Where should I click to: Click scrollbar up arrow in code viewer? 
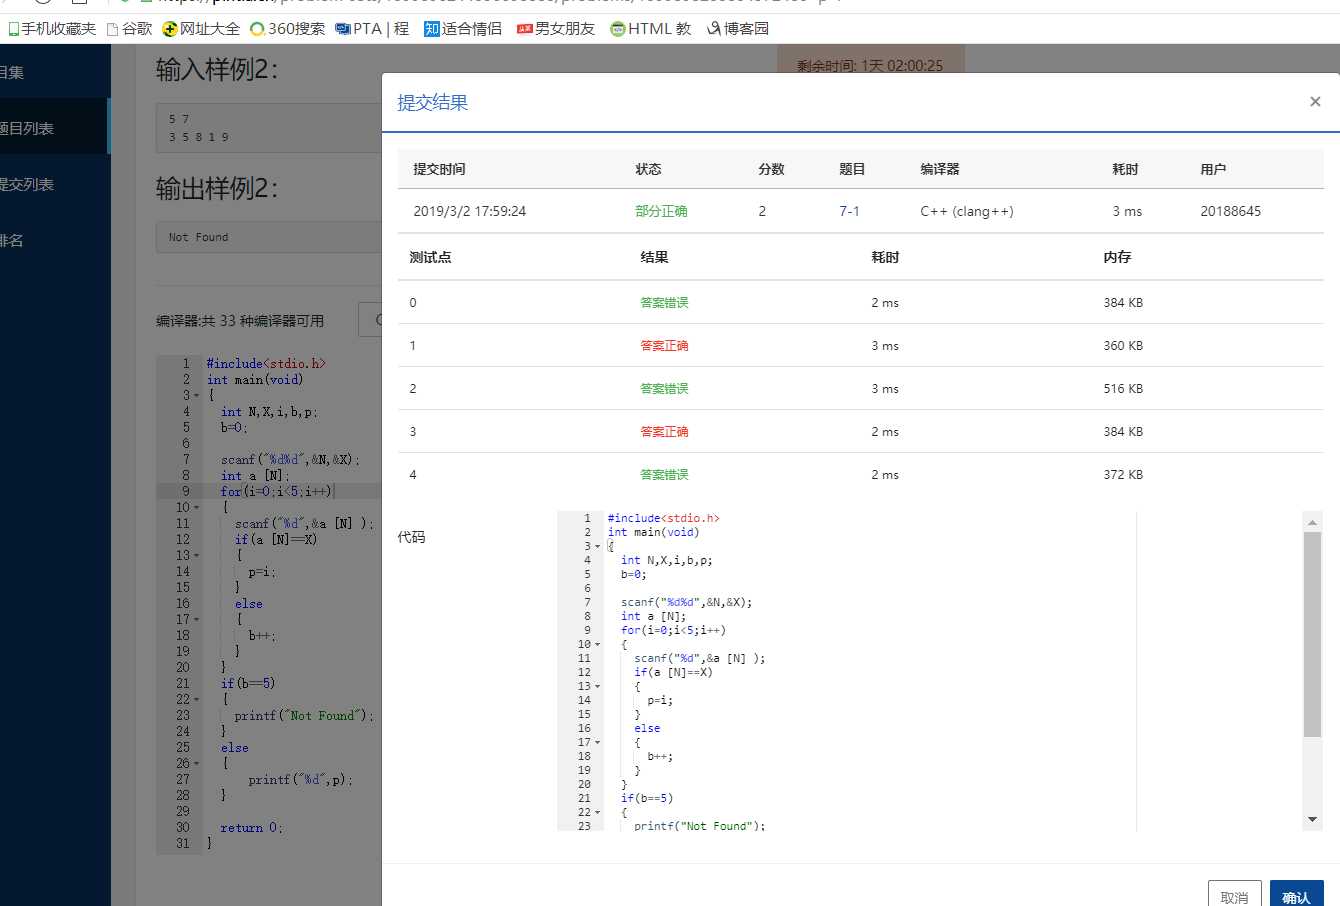tap(1313, 521)
